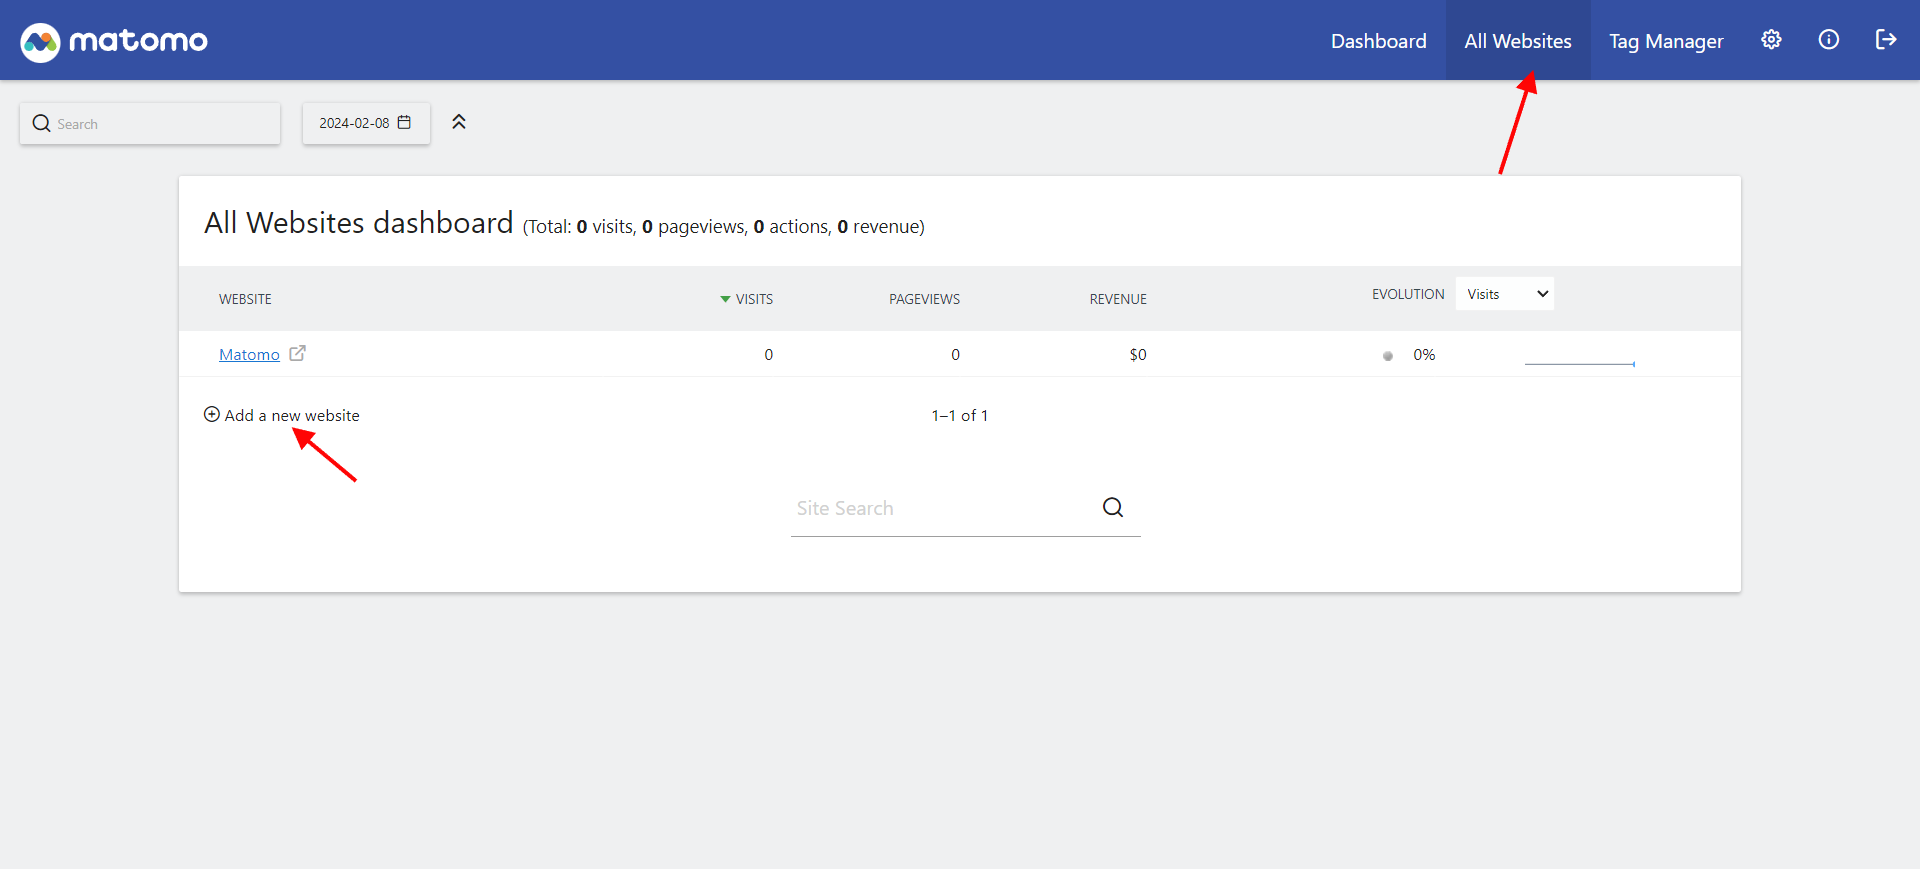Screen dimensions: 1920x869
Task: Open the help info icon
Action: (1828, 40)
